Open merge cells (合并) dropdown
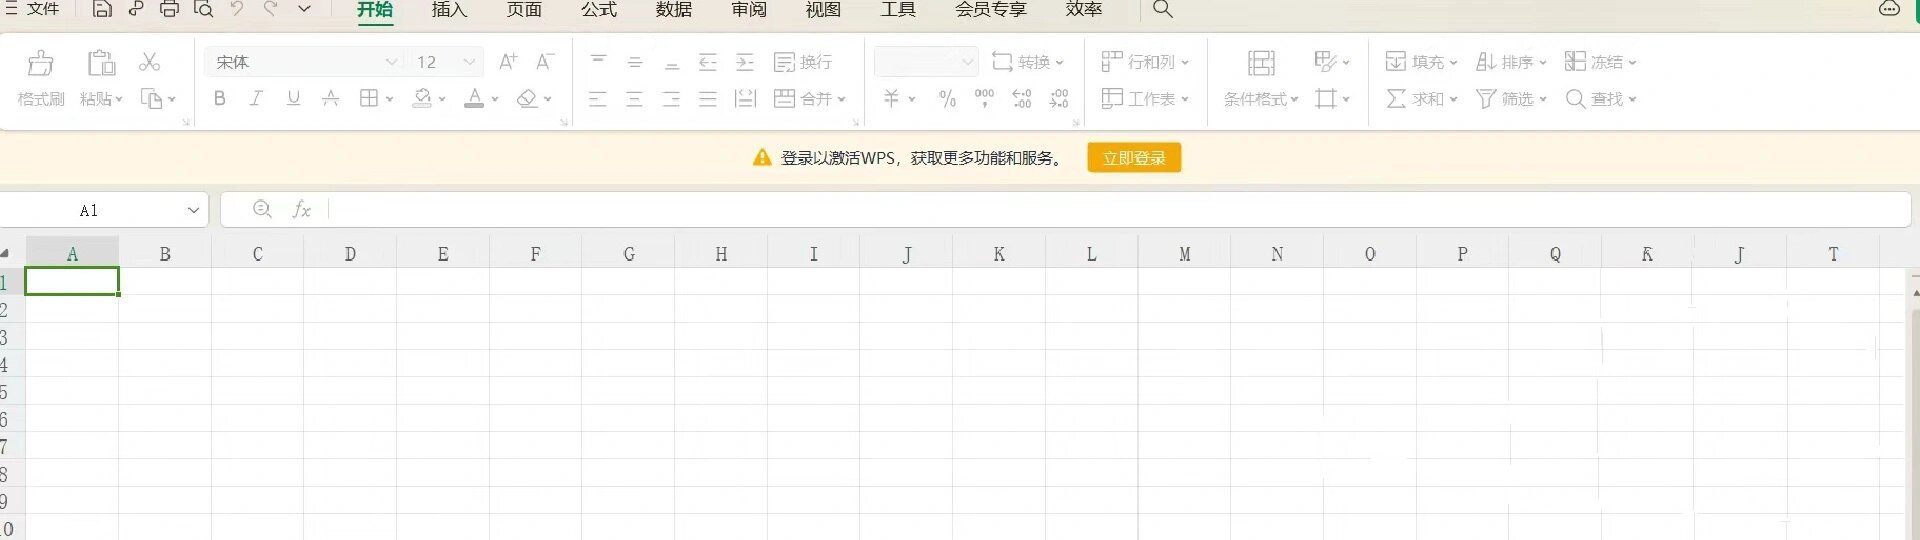The width and height of the screenshot is (1920, 540). 841,99
